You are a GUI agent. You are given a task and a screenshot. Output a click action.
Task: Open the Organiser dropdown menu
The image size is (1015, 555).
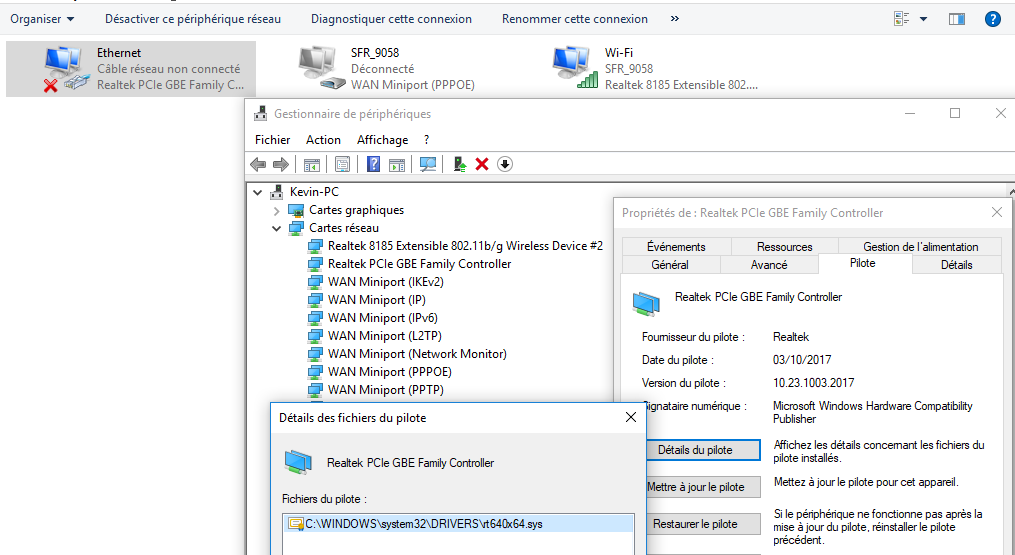tap(42, 19)
